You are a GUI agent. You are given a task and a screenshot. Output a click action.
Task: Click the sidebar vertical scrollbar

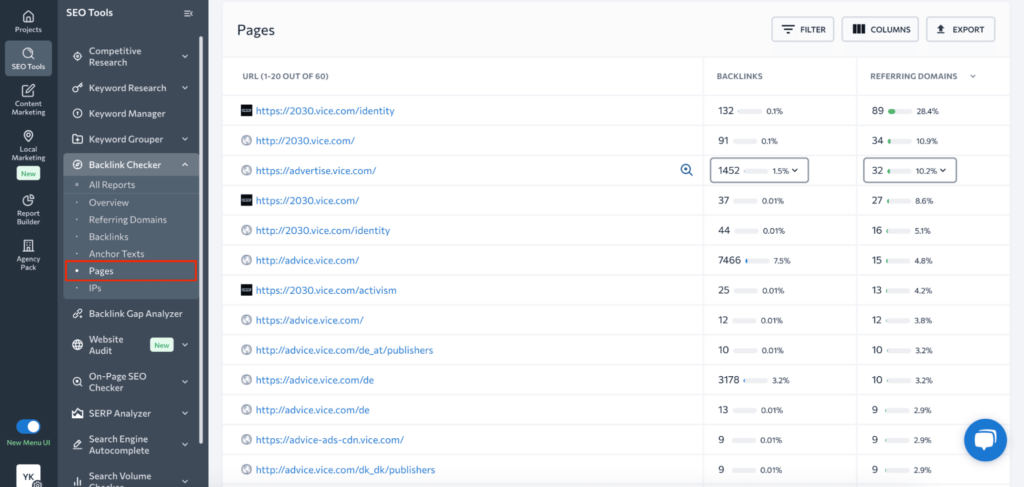pos(201,238)
